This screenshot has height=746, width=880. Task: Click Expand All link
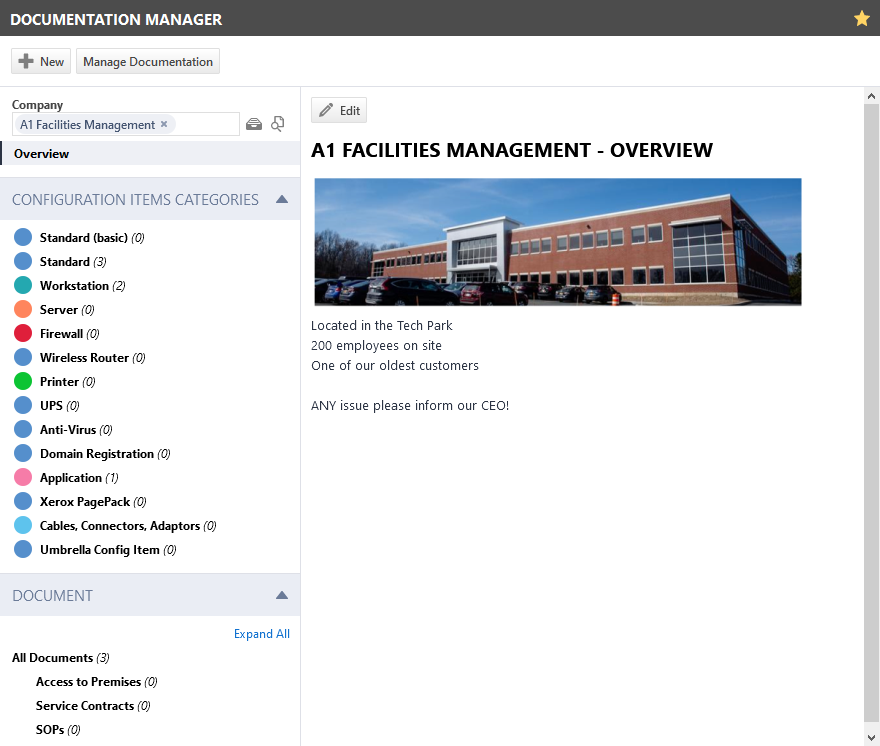tap(262, 634)
